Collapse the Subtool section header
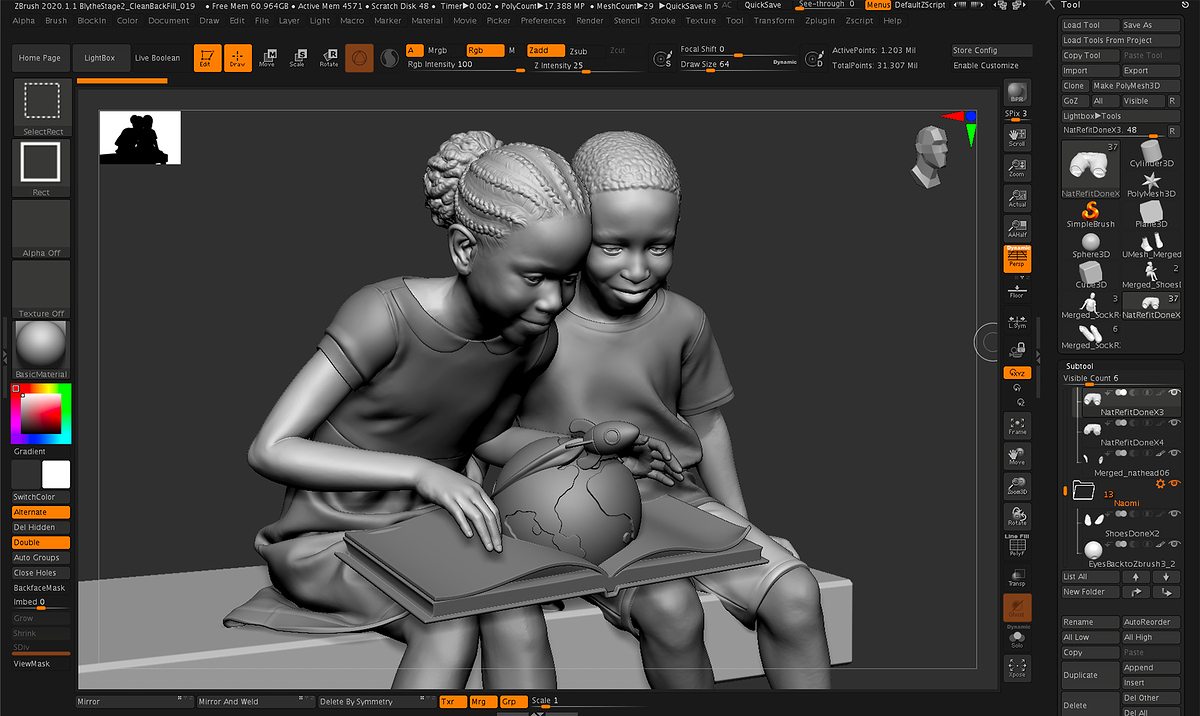The width and height of the screenshot is (1200, 716). 1079,366
